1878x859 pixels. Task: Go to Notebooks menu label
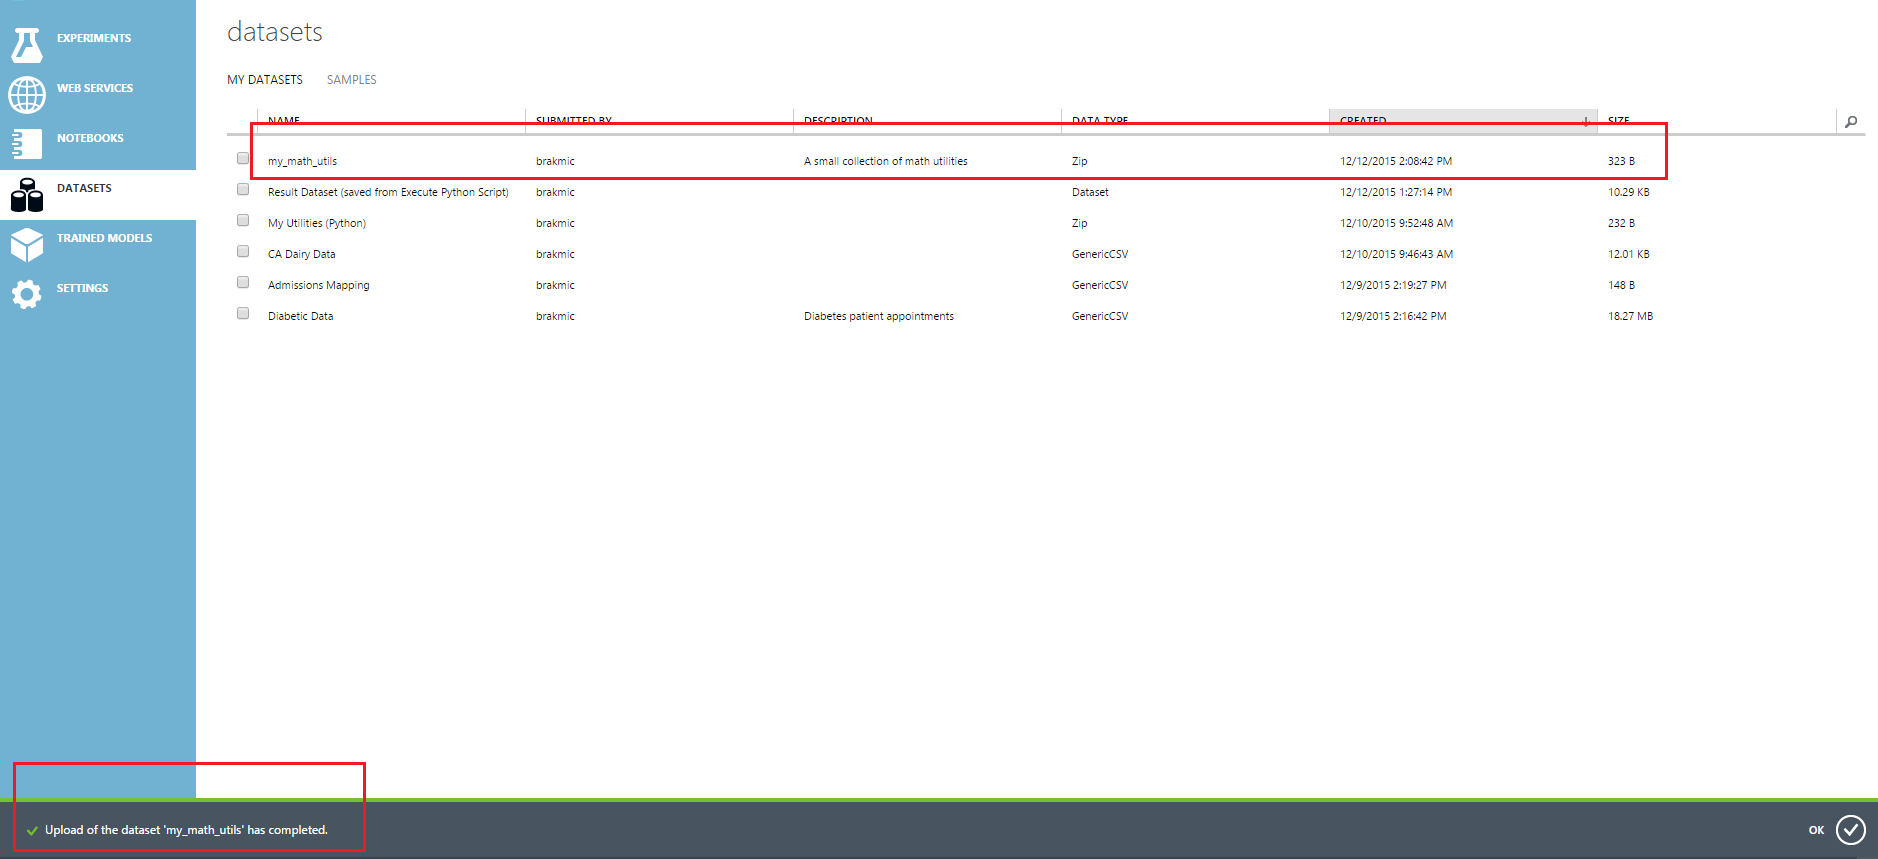[x=90, y=138]
